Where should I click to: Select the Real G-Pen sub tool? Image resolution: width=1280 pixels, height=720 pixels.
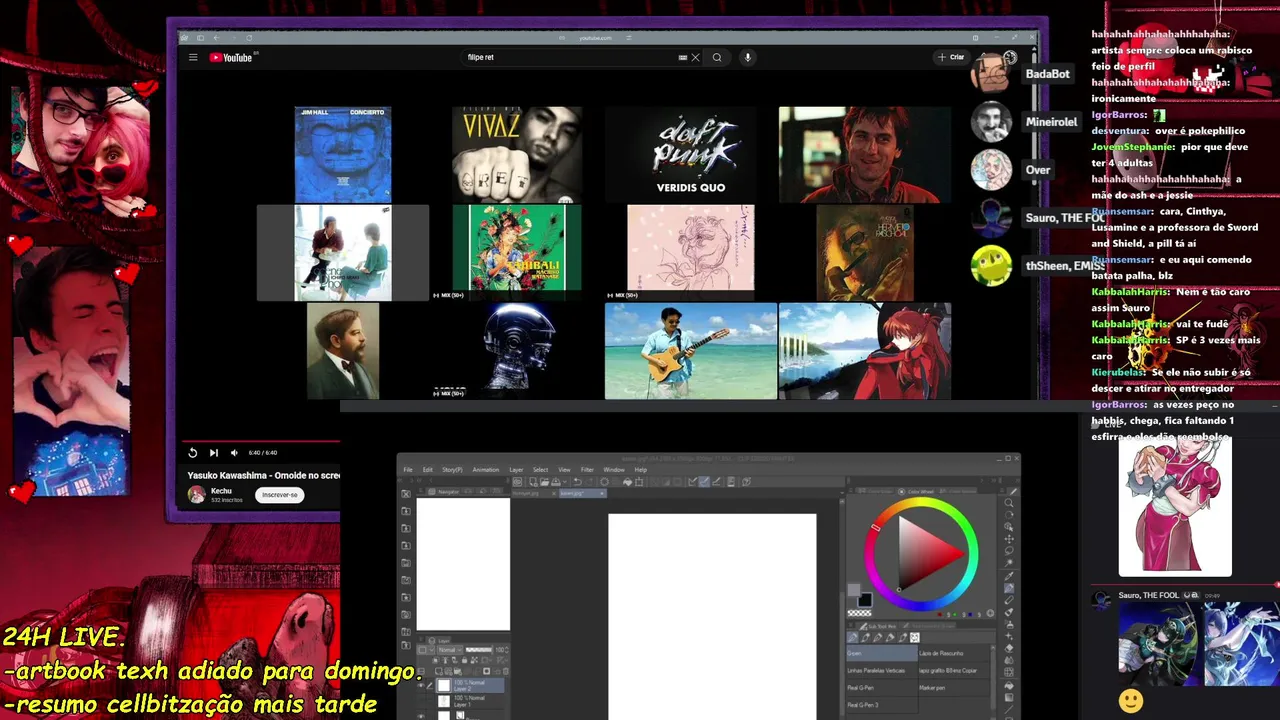pos(882,688)
